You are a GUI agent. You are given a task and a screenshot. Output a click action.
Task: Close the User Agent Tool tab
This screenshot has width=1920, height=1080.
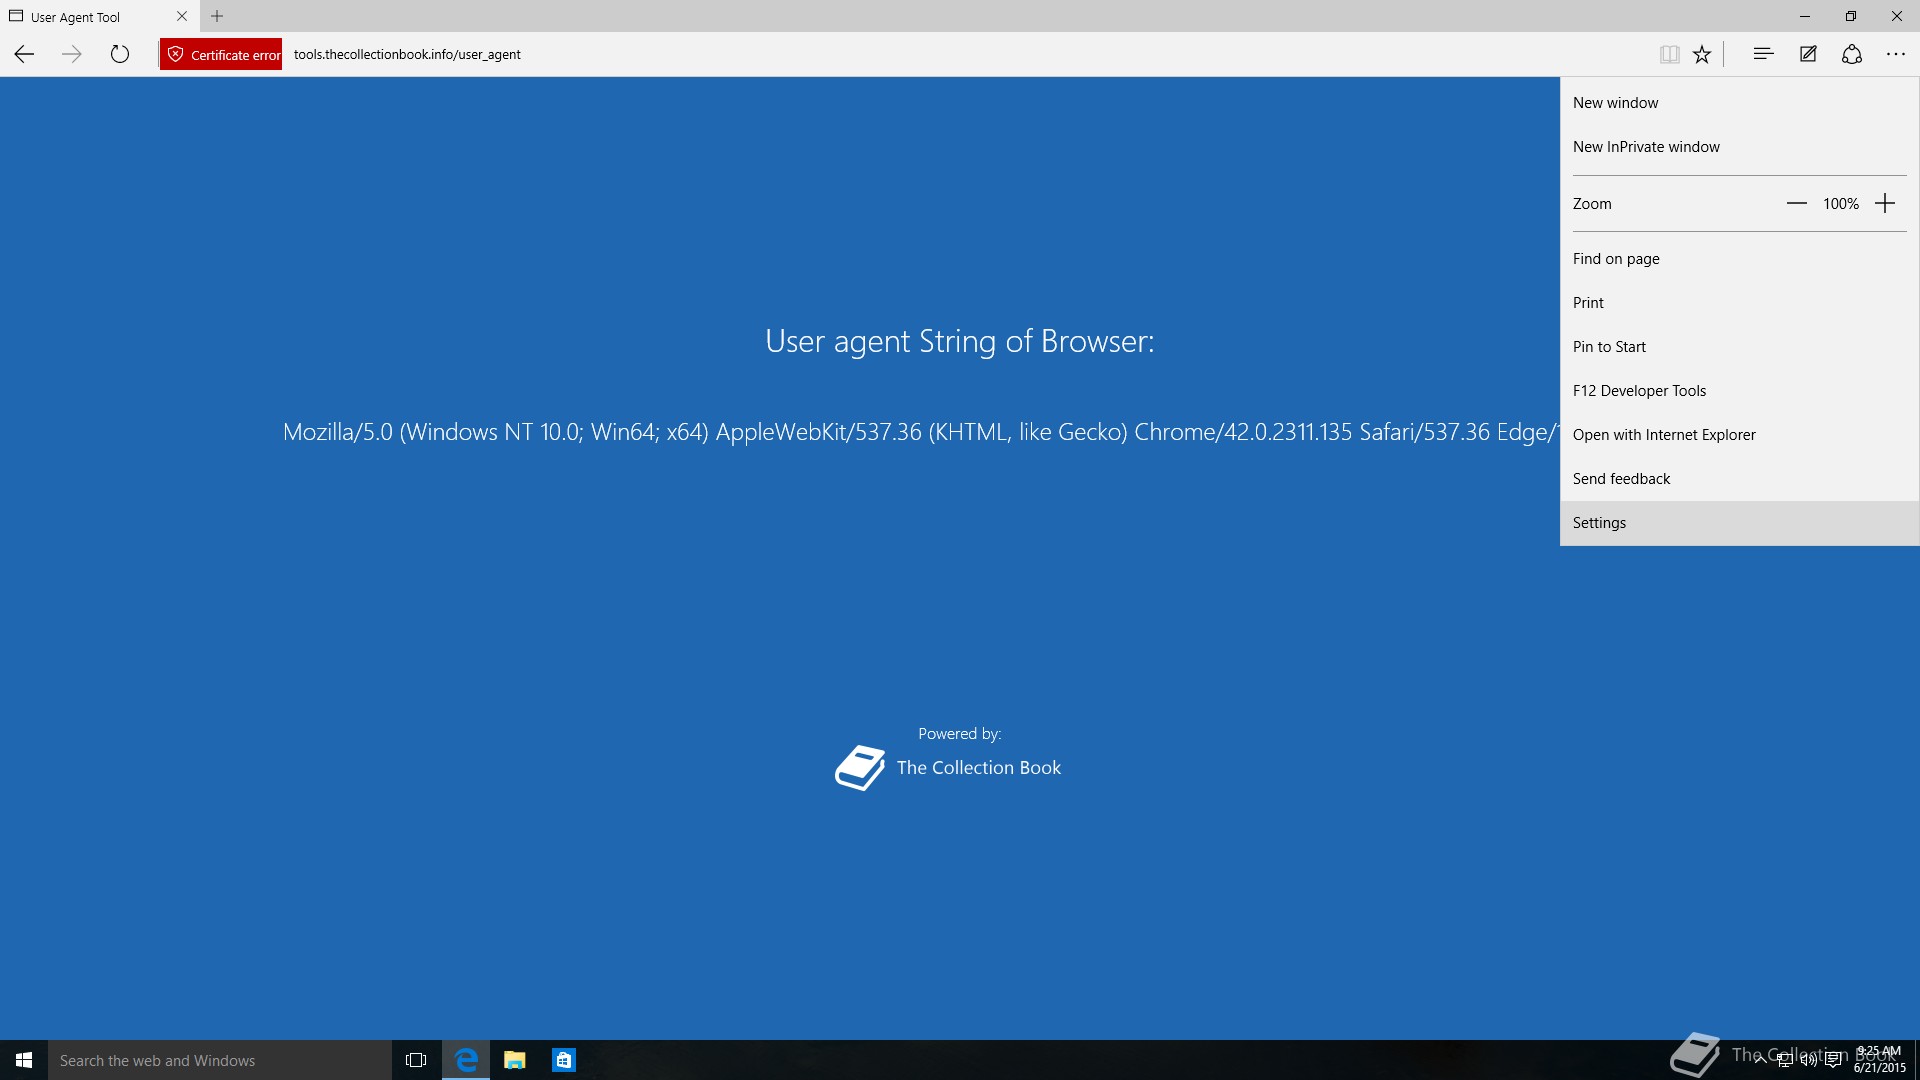click(182, 16)
